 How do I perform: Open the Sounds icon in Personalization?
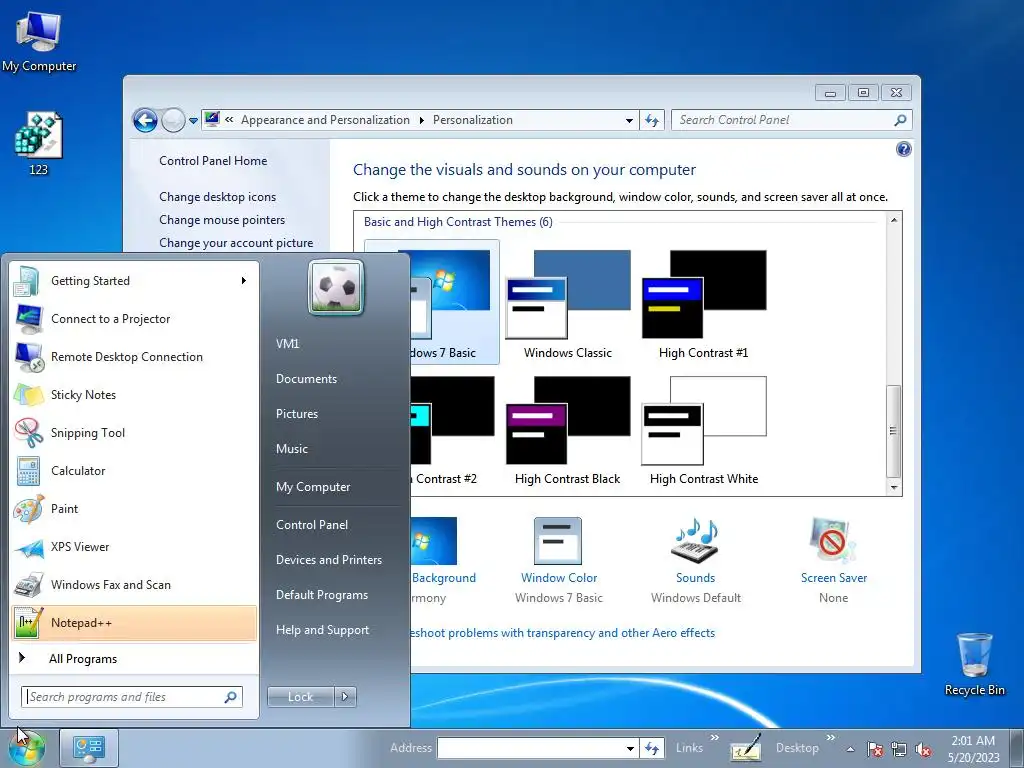[x=695, y=541]
